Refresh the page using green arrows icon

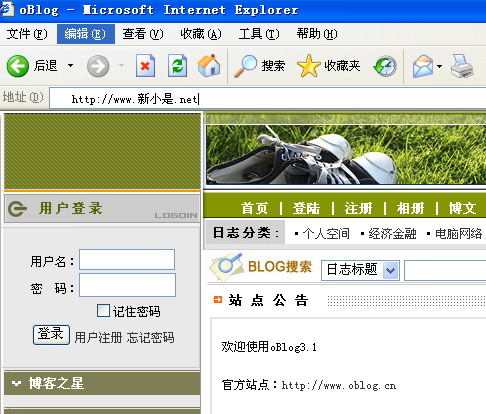[177, 66]
